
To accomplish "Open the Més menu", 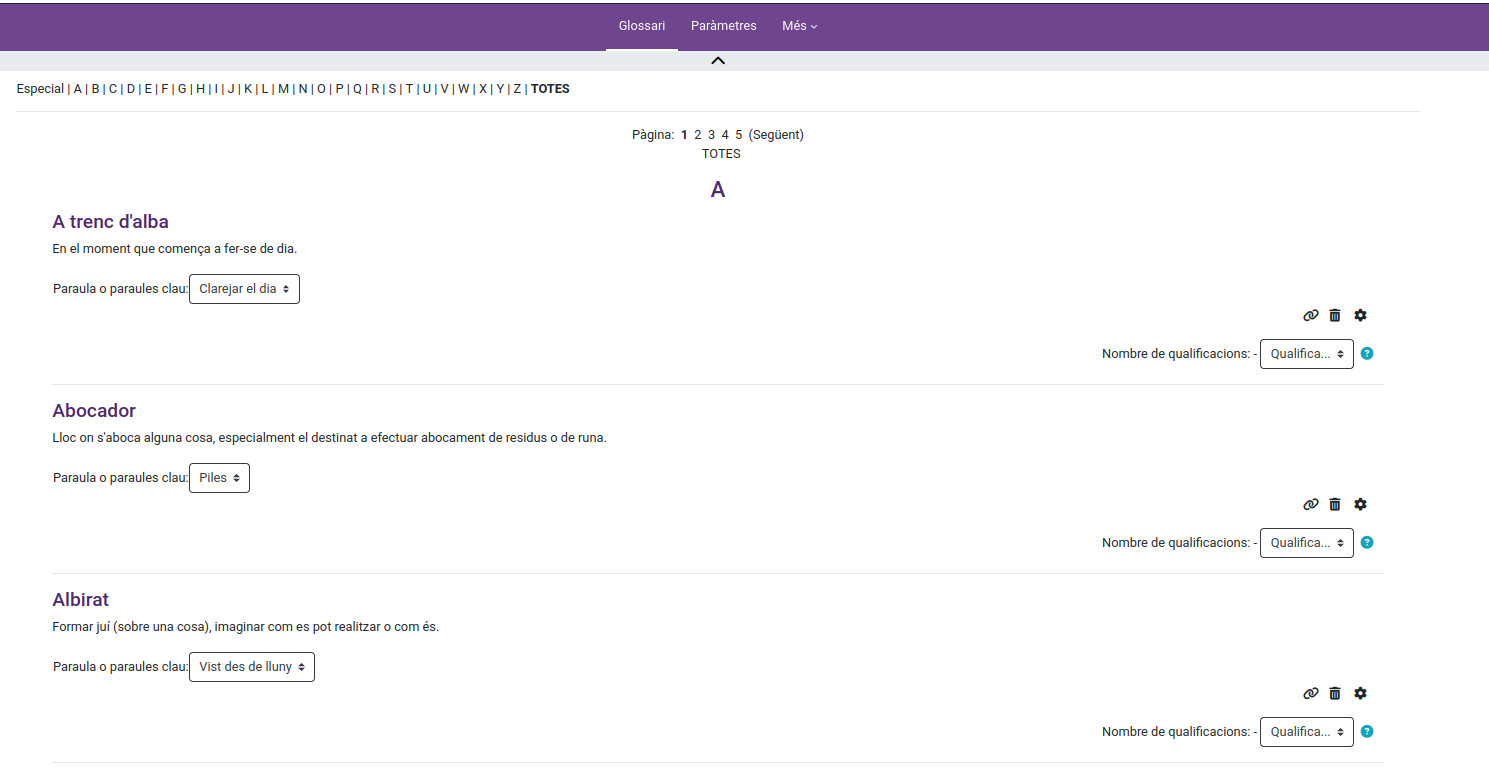I will pyautogui.click(x=799, y=26).
